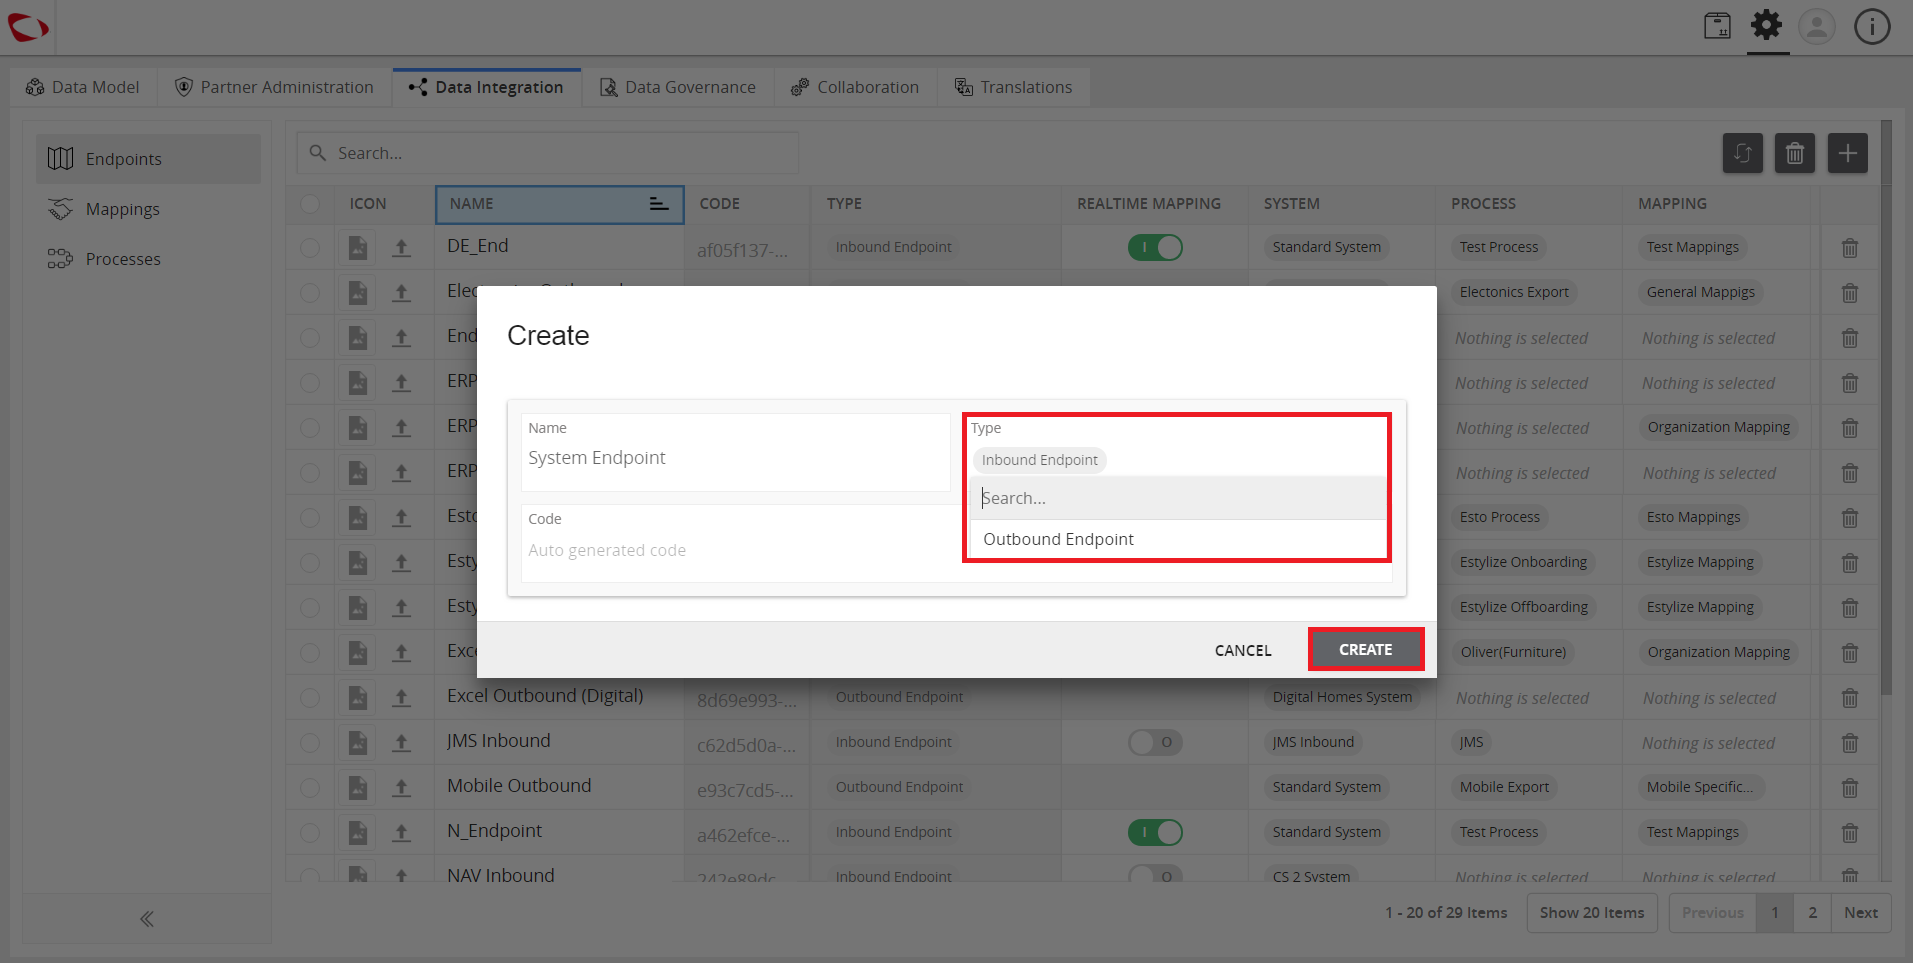This screenshot has width=1913, height=963.
Task: Open Test Mappings dropdown in DE_End row
Action: tap(1692, 247)
